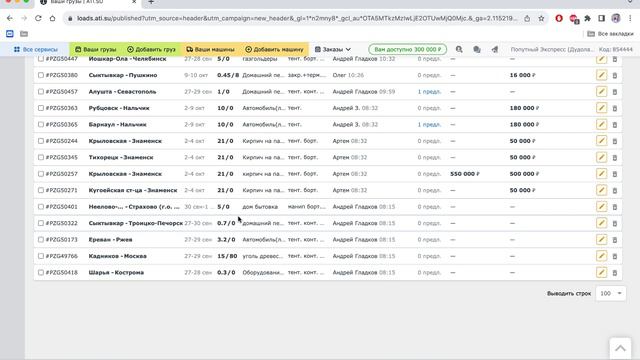
Task: Select checkbox for cargo #PZG50380
Action: 41,75
